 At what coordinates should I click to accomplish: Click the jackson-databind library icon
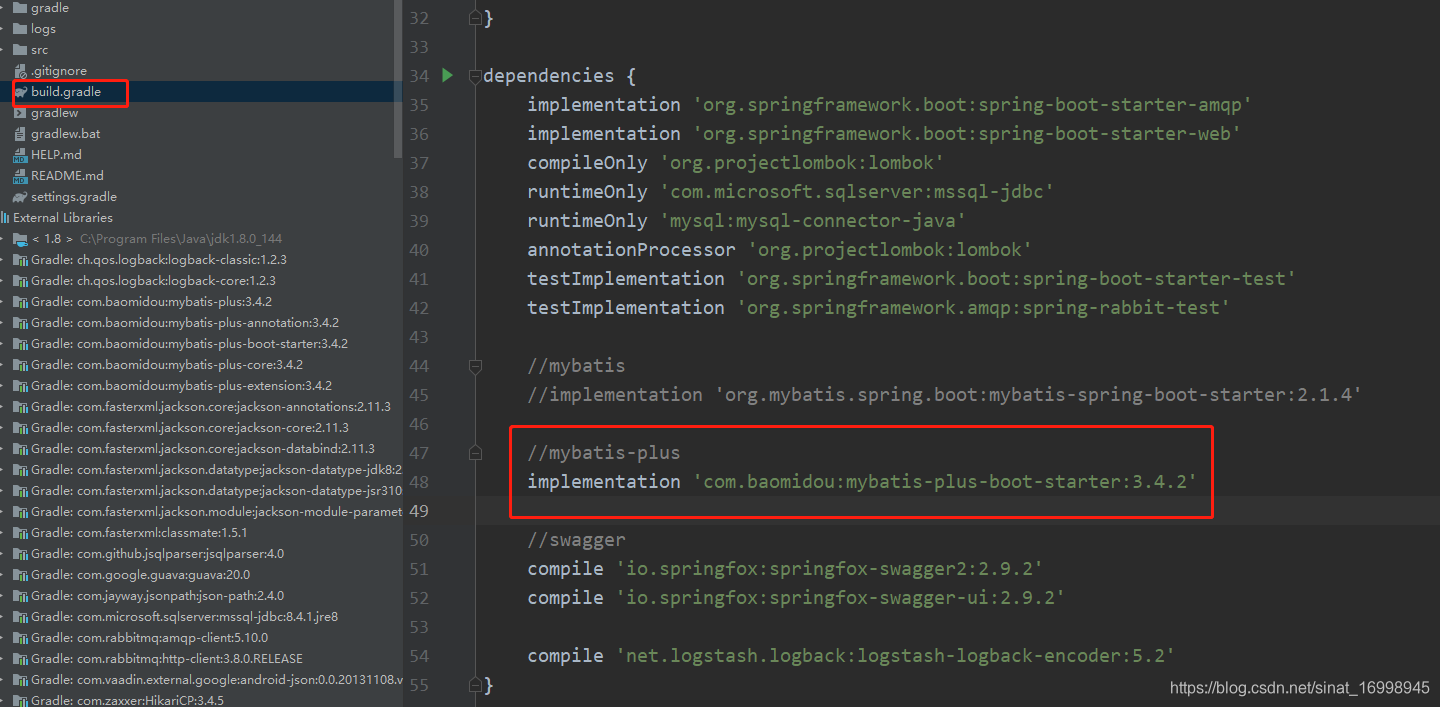(21, 449)
